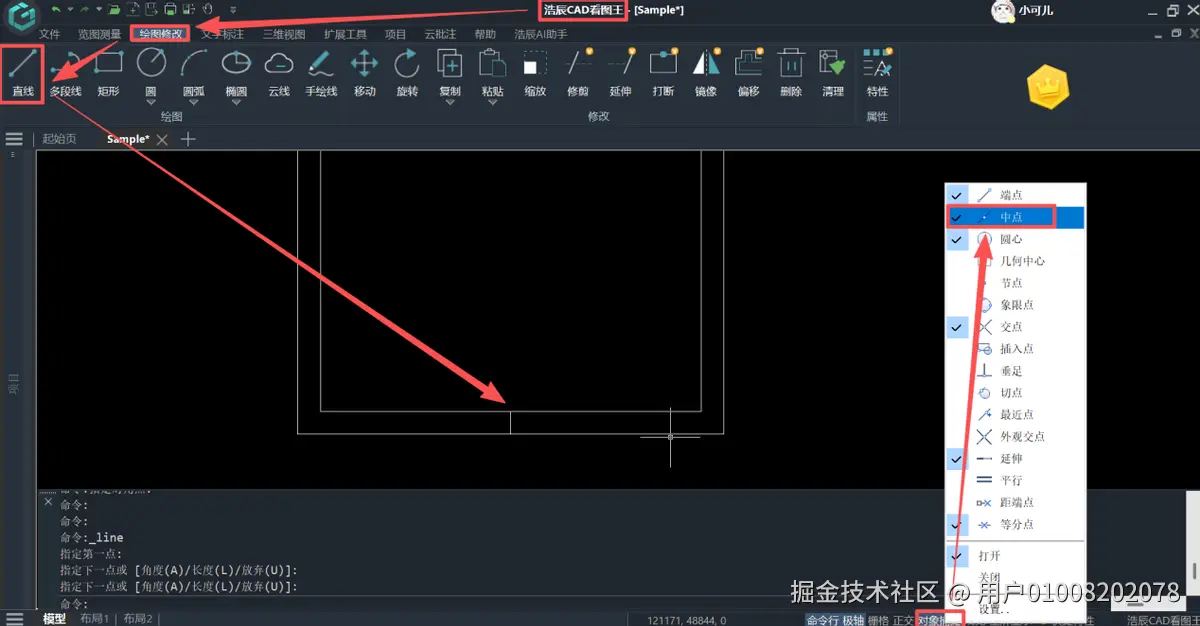The width and height of the screenshot is (1200, 626).
Task: Expand the 复制 (Copy) dropdown arrow
Action: coord(450,102)
